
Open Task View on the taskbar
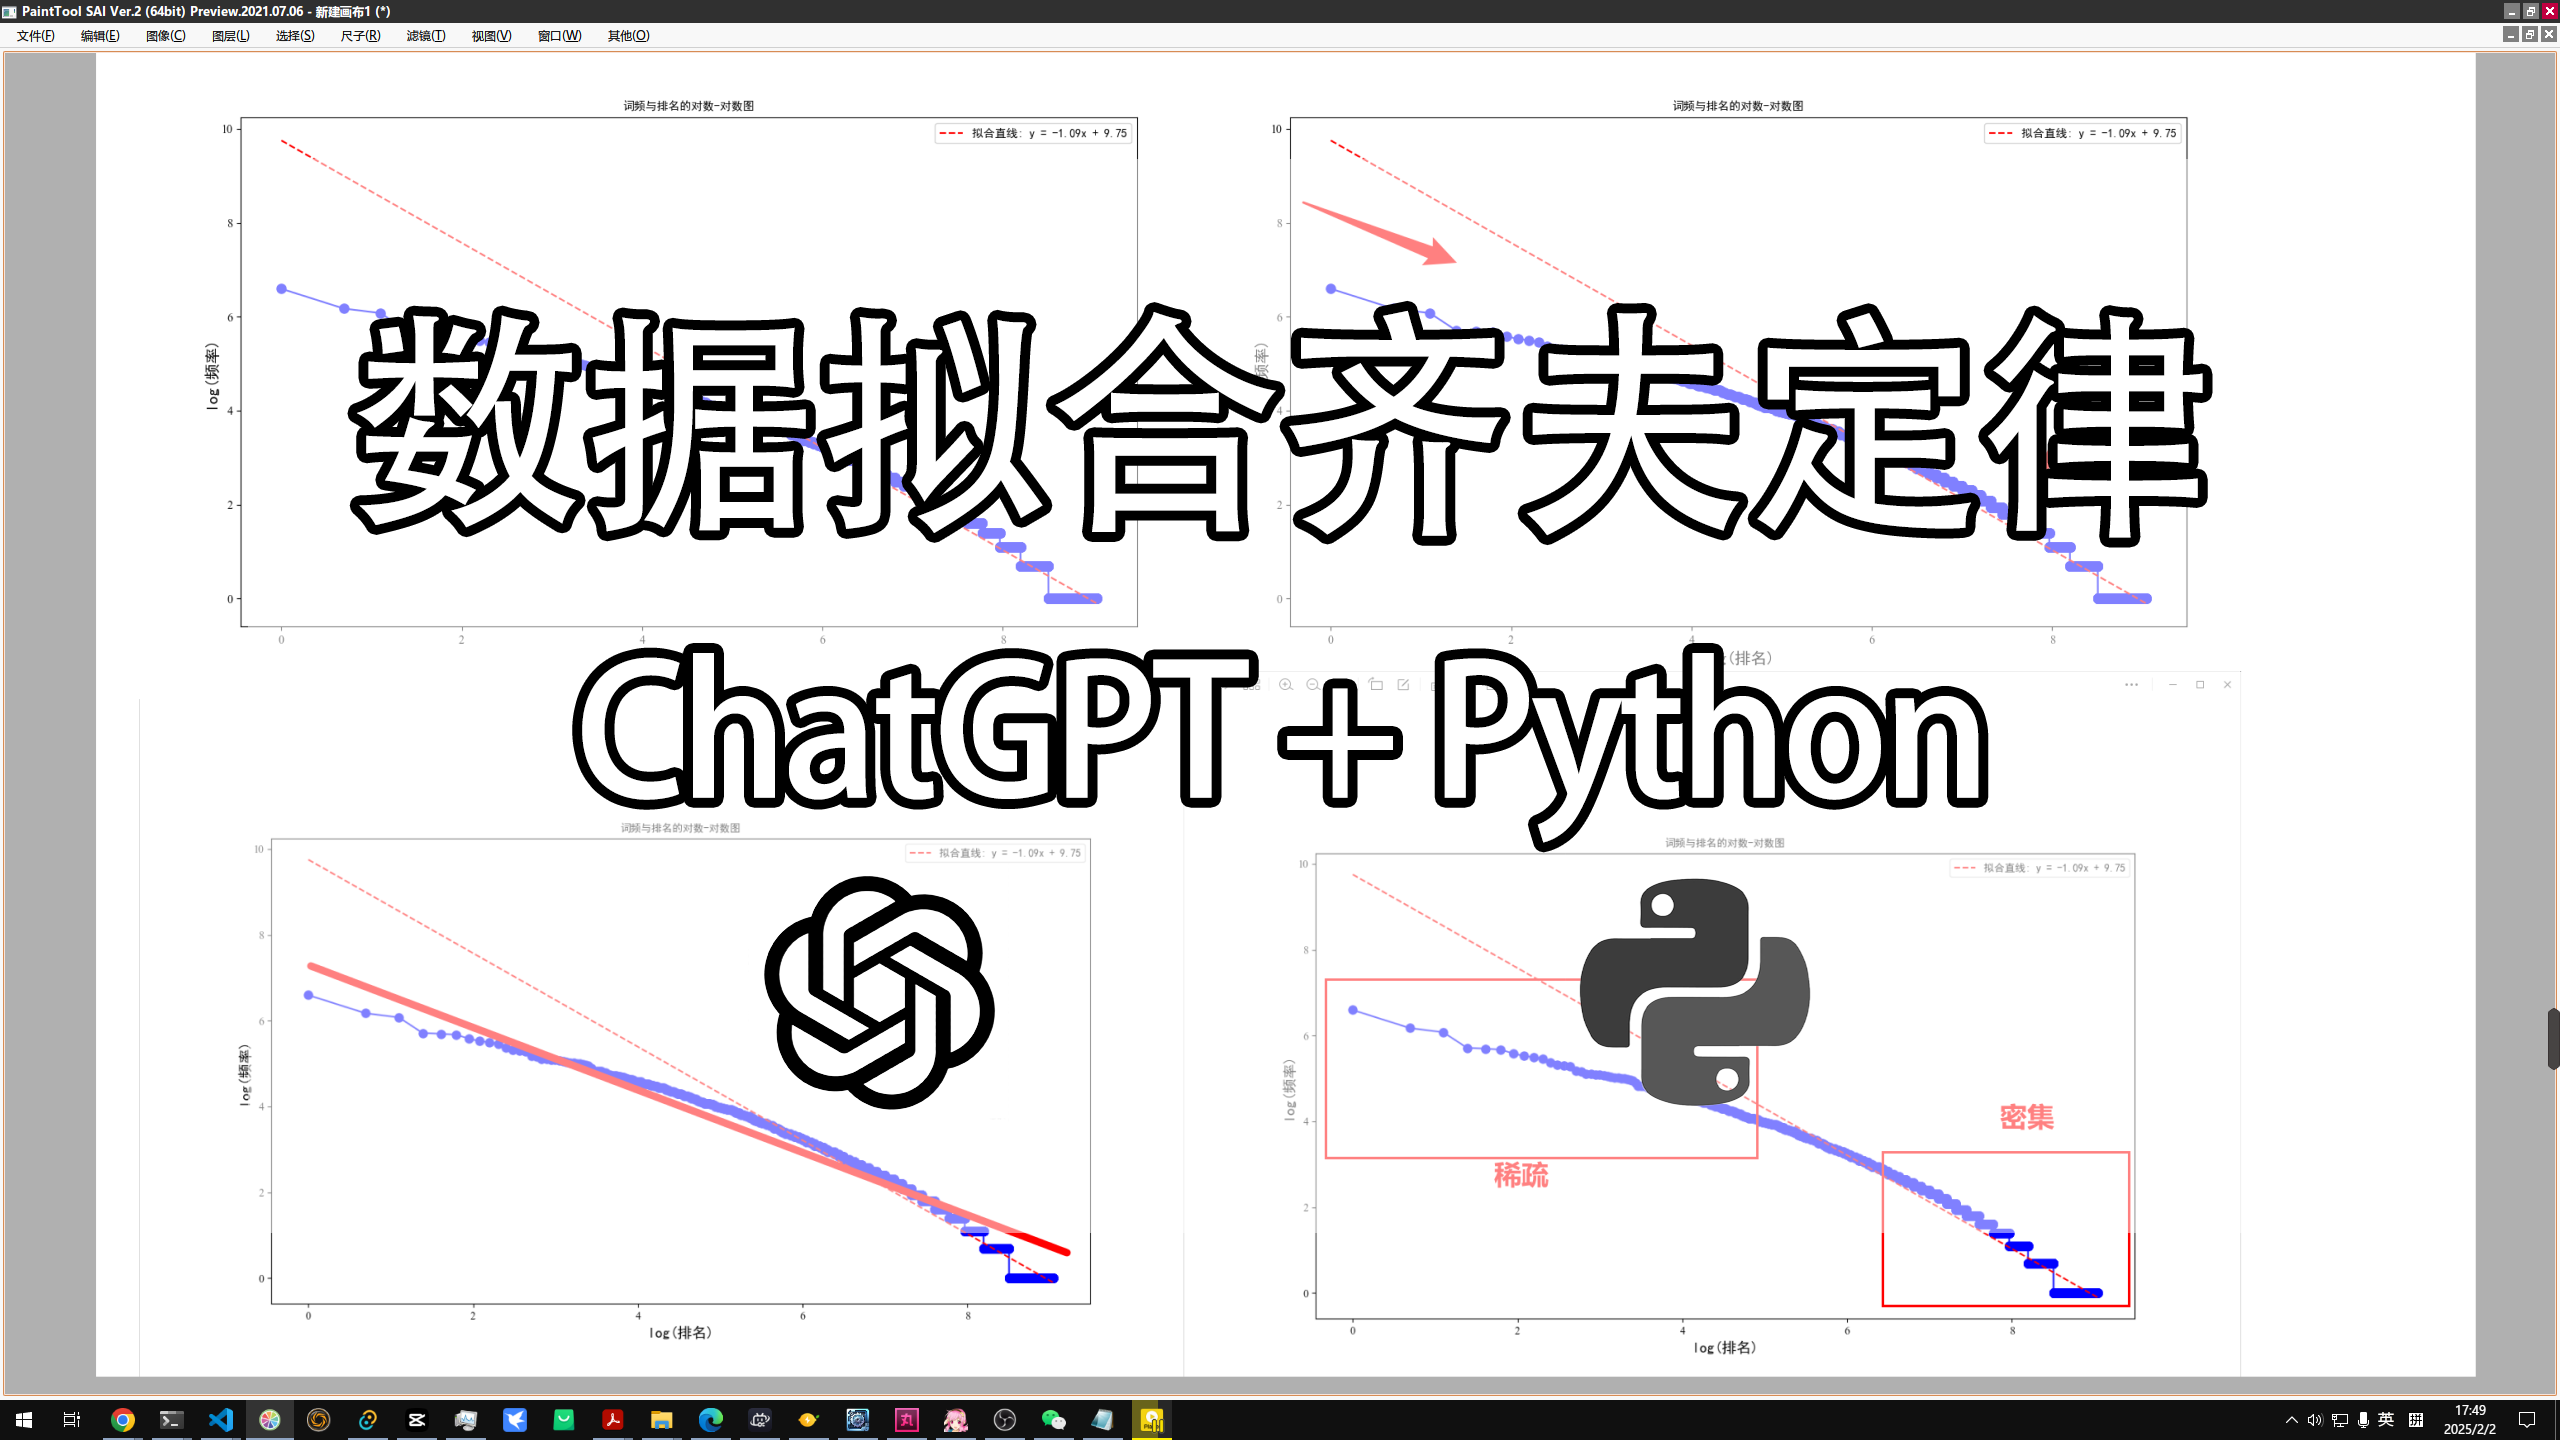pos(72,1419)
